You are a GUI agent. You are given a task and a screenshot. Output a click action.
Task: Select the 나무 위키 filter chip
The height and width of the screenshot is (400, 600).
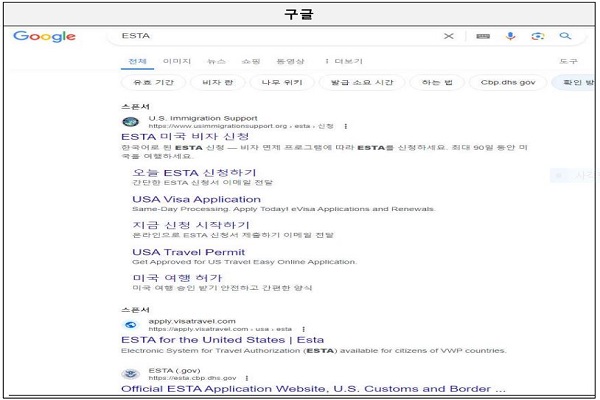[x=282, y=82]
